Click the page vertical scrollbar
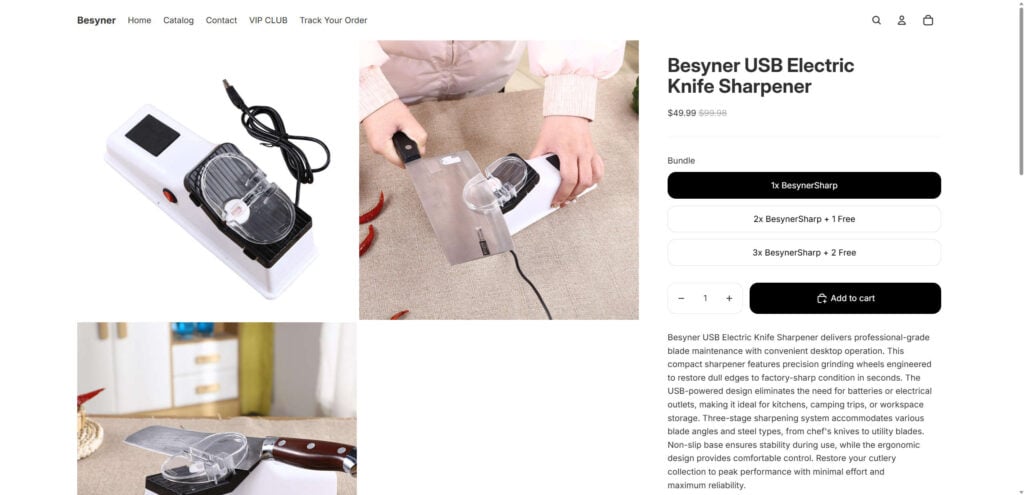The height and width of the screenshot is (495, 1024). (1021, 91)
